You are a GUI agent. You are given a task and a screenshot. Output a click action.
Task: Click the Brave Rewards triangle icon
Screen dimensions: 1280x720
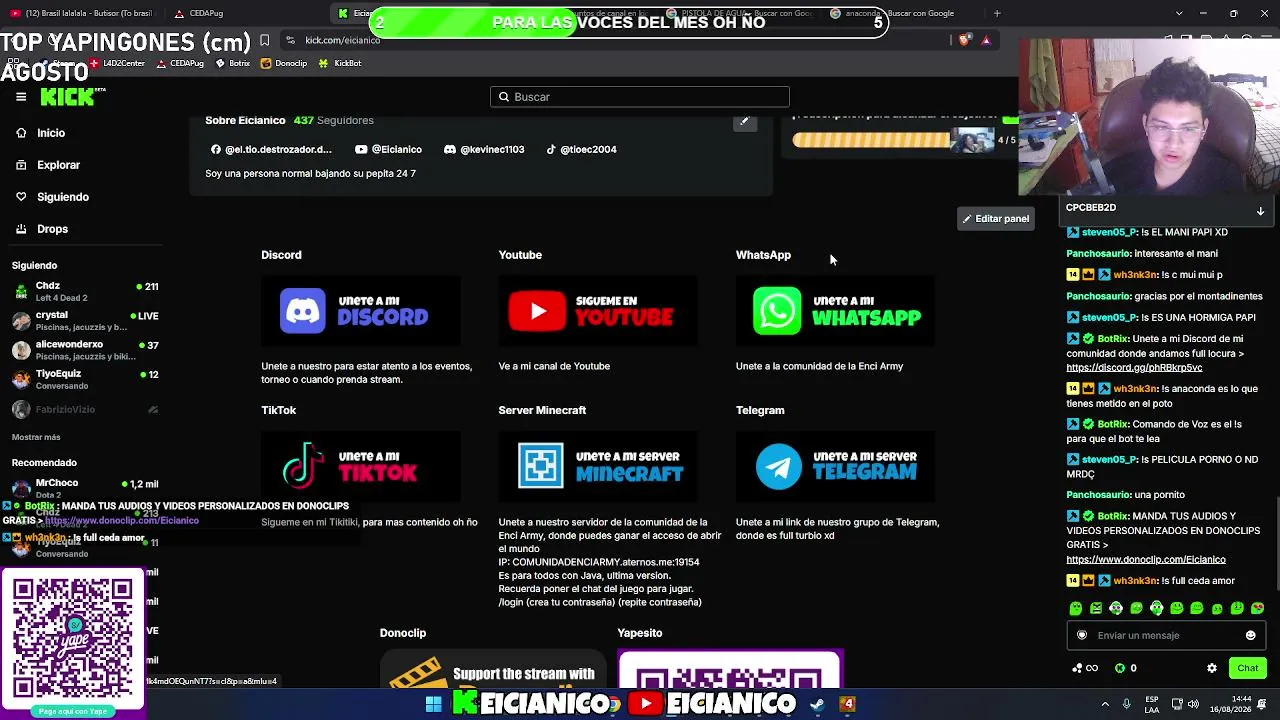pyautogui.click(x=986, y=40)
